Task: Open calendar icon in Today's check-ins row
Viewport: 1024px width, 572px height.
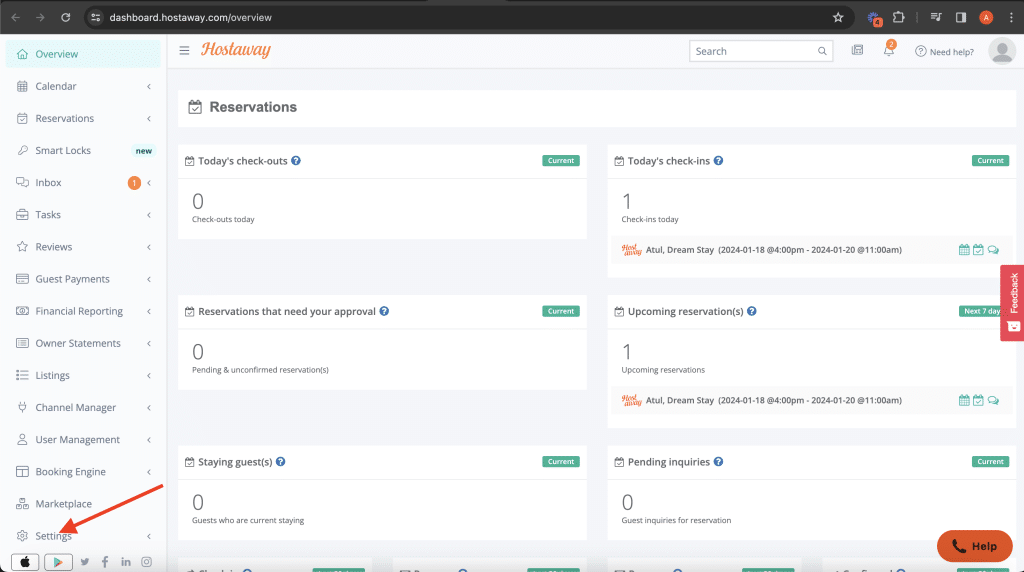Action: click(x=964, y=249)
